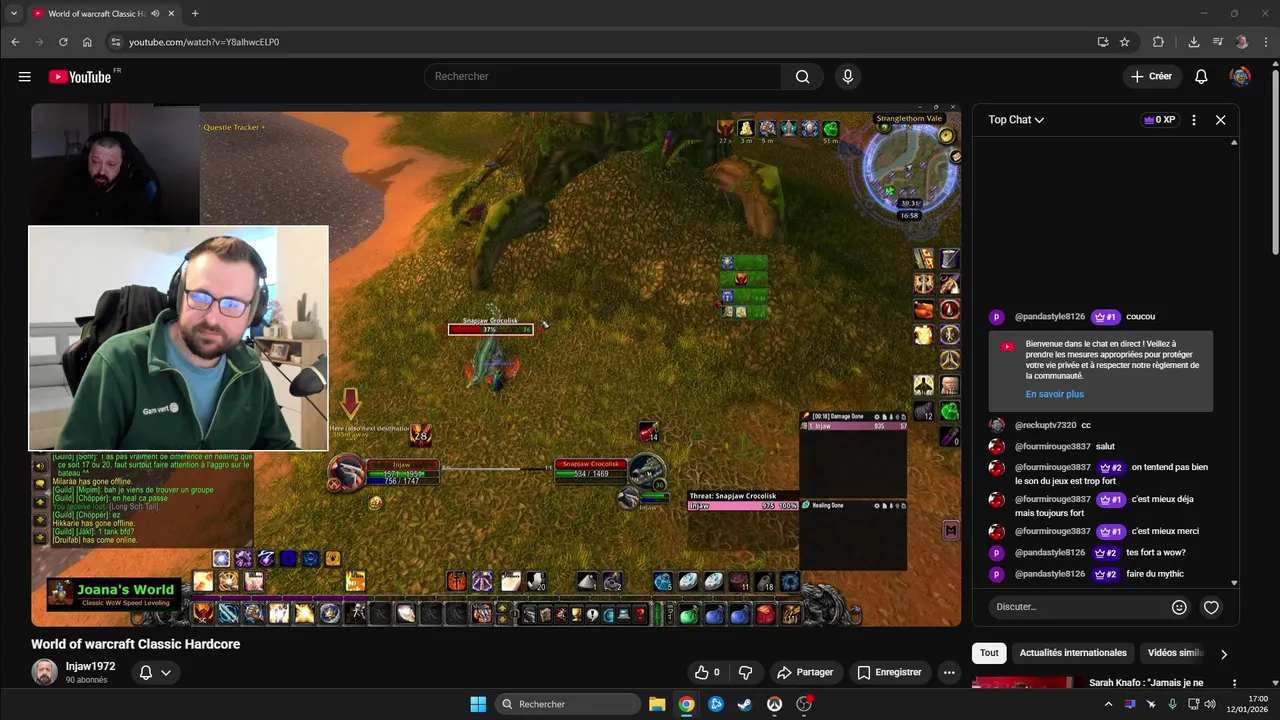Go to YouTube home via logo

[x=80, y=76]
